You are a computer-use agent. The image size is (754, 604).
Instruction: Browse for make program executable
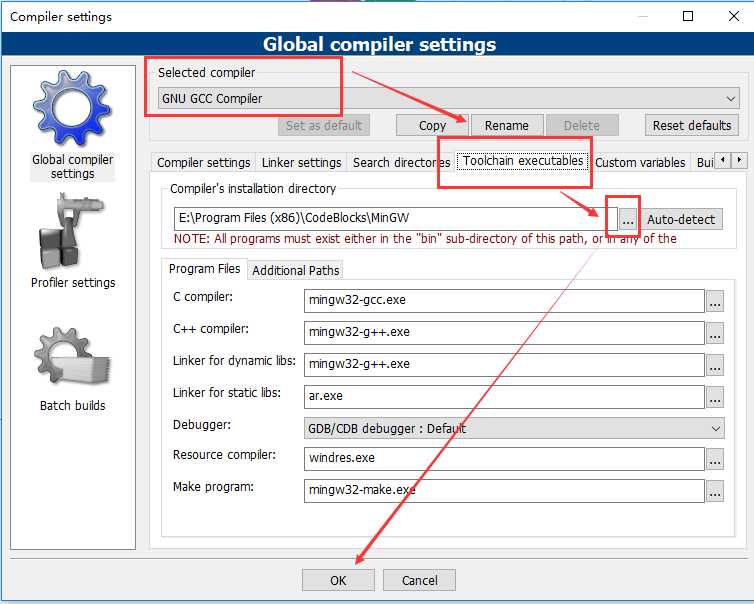point(715,491)
